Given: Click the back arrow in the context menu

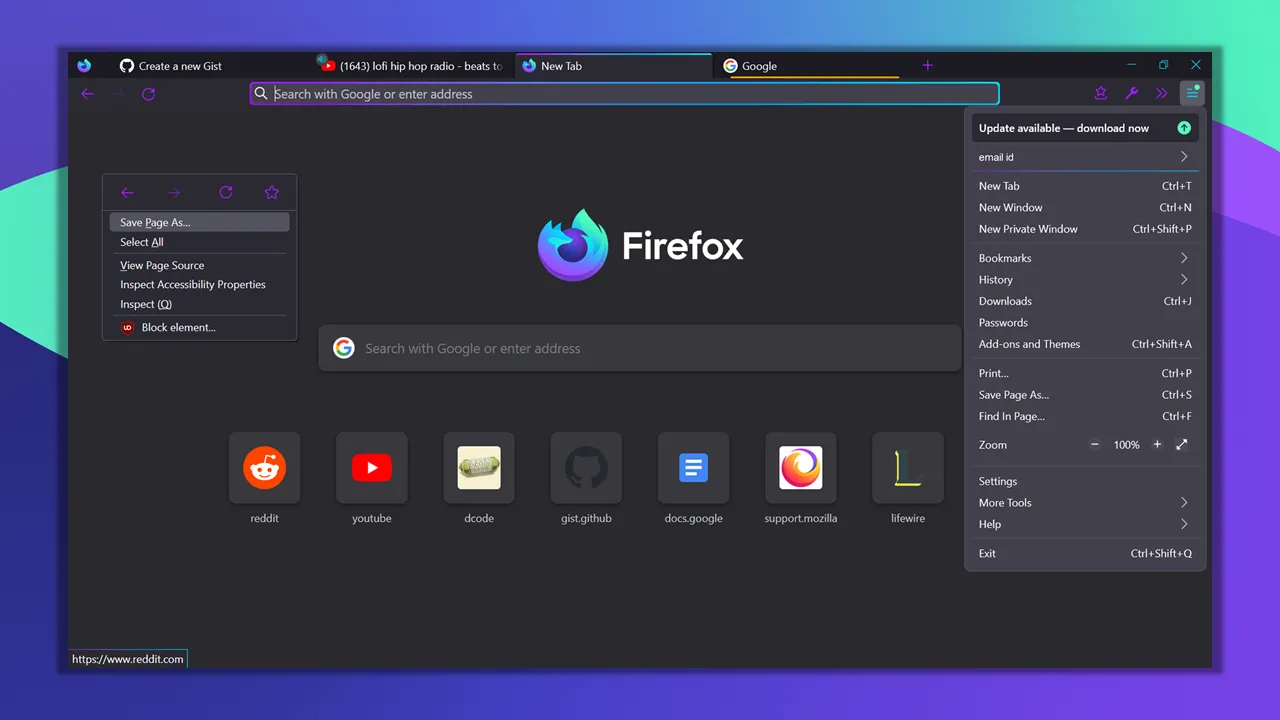Looking at the screenshot, I should click(127, 192).
